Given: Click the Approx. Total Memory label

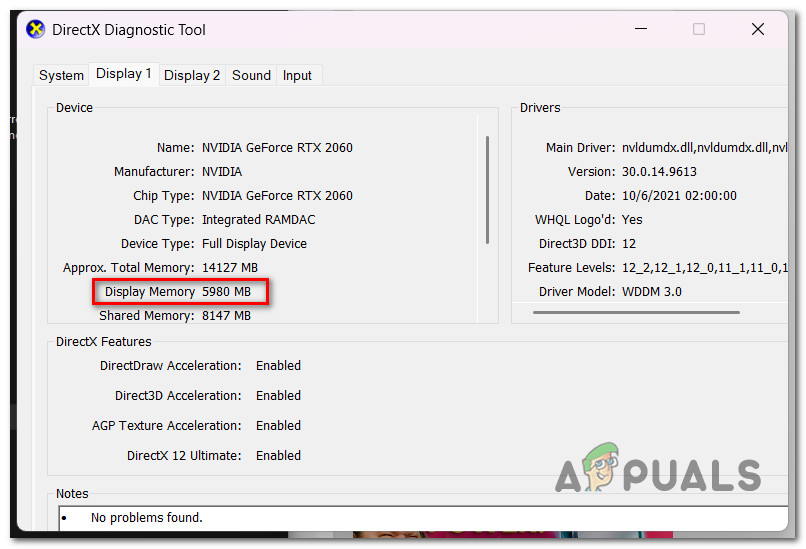Looking at the screenshot, I should (129, 268).
